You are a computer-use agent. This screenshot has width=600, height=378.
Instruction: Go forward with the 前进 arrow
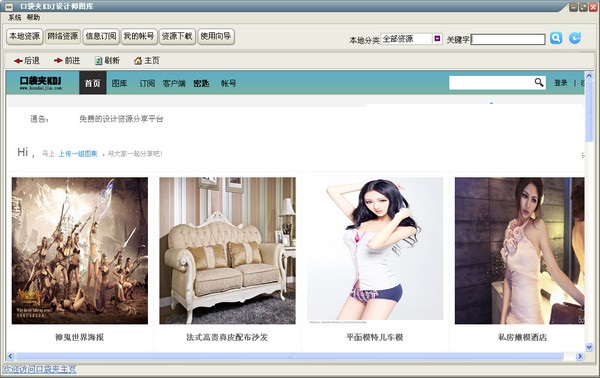(x=58, y=60)
